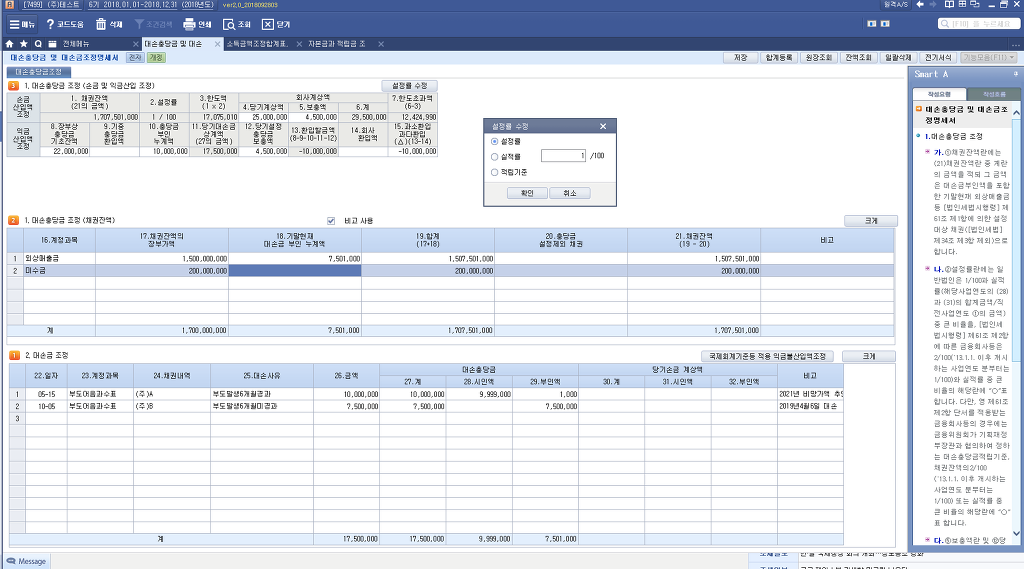Image resolution: width=1024 pixels, height=569 pixels.
Task: Click the 삭제 trash can icon
Action: pos(101,23)
